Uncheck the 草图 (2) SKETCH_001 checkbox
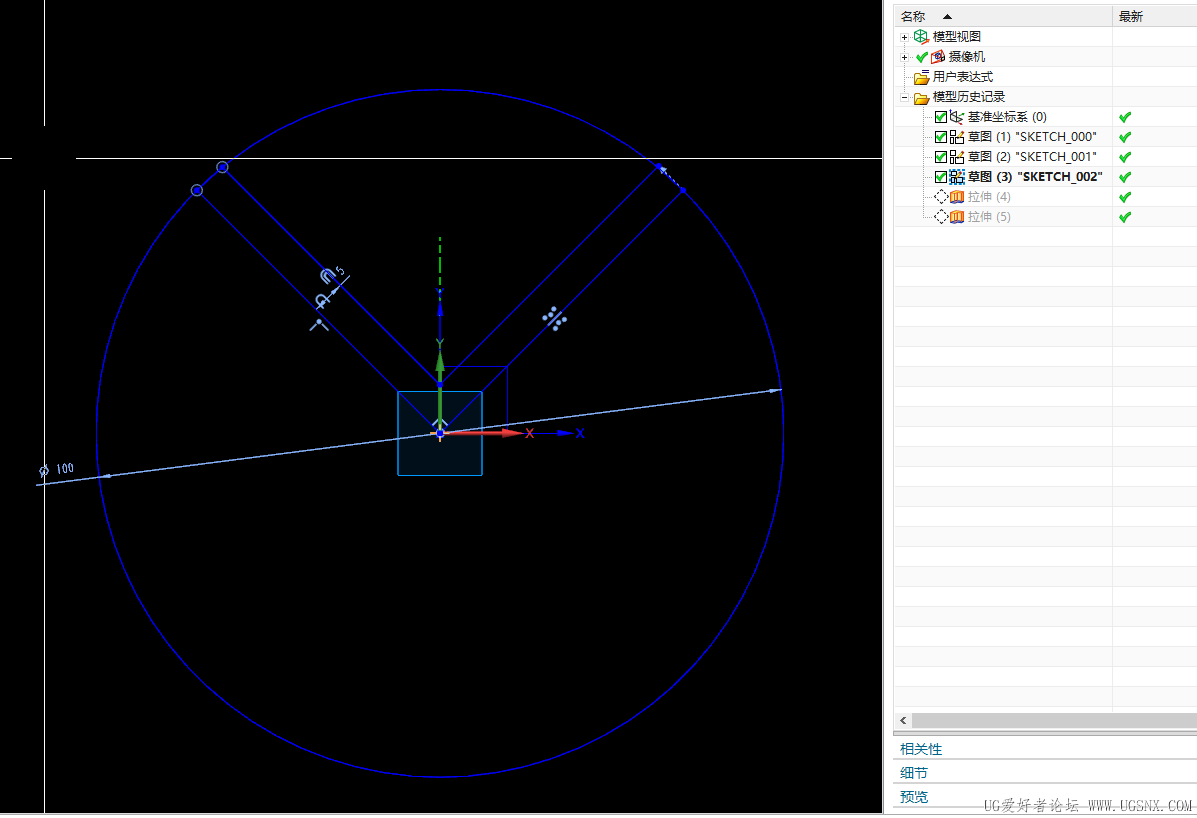This screenshot has height=818, width=1197. pos(940,157)
